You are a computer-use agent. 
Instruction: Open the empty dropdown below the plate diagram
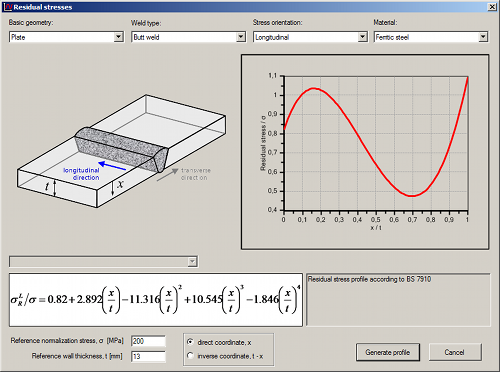point(192,262)
